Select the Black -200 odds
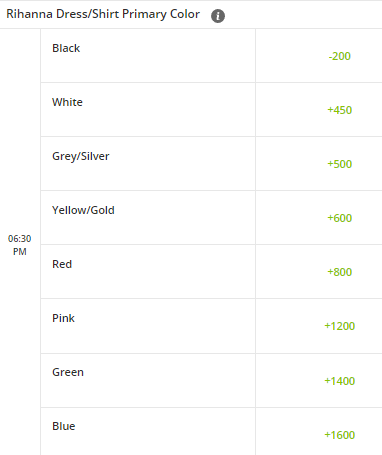 click(x=339, y=56)
